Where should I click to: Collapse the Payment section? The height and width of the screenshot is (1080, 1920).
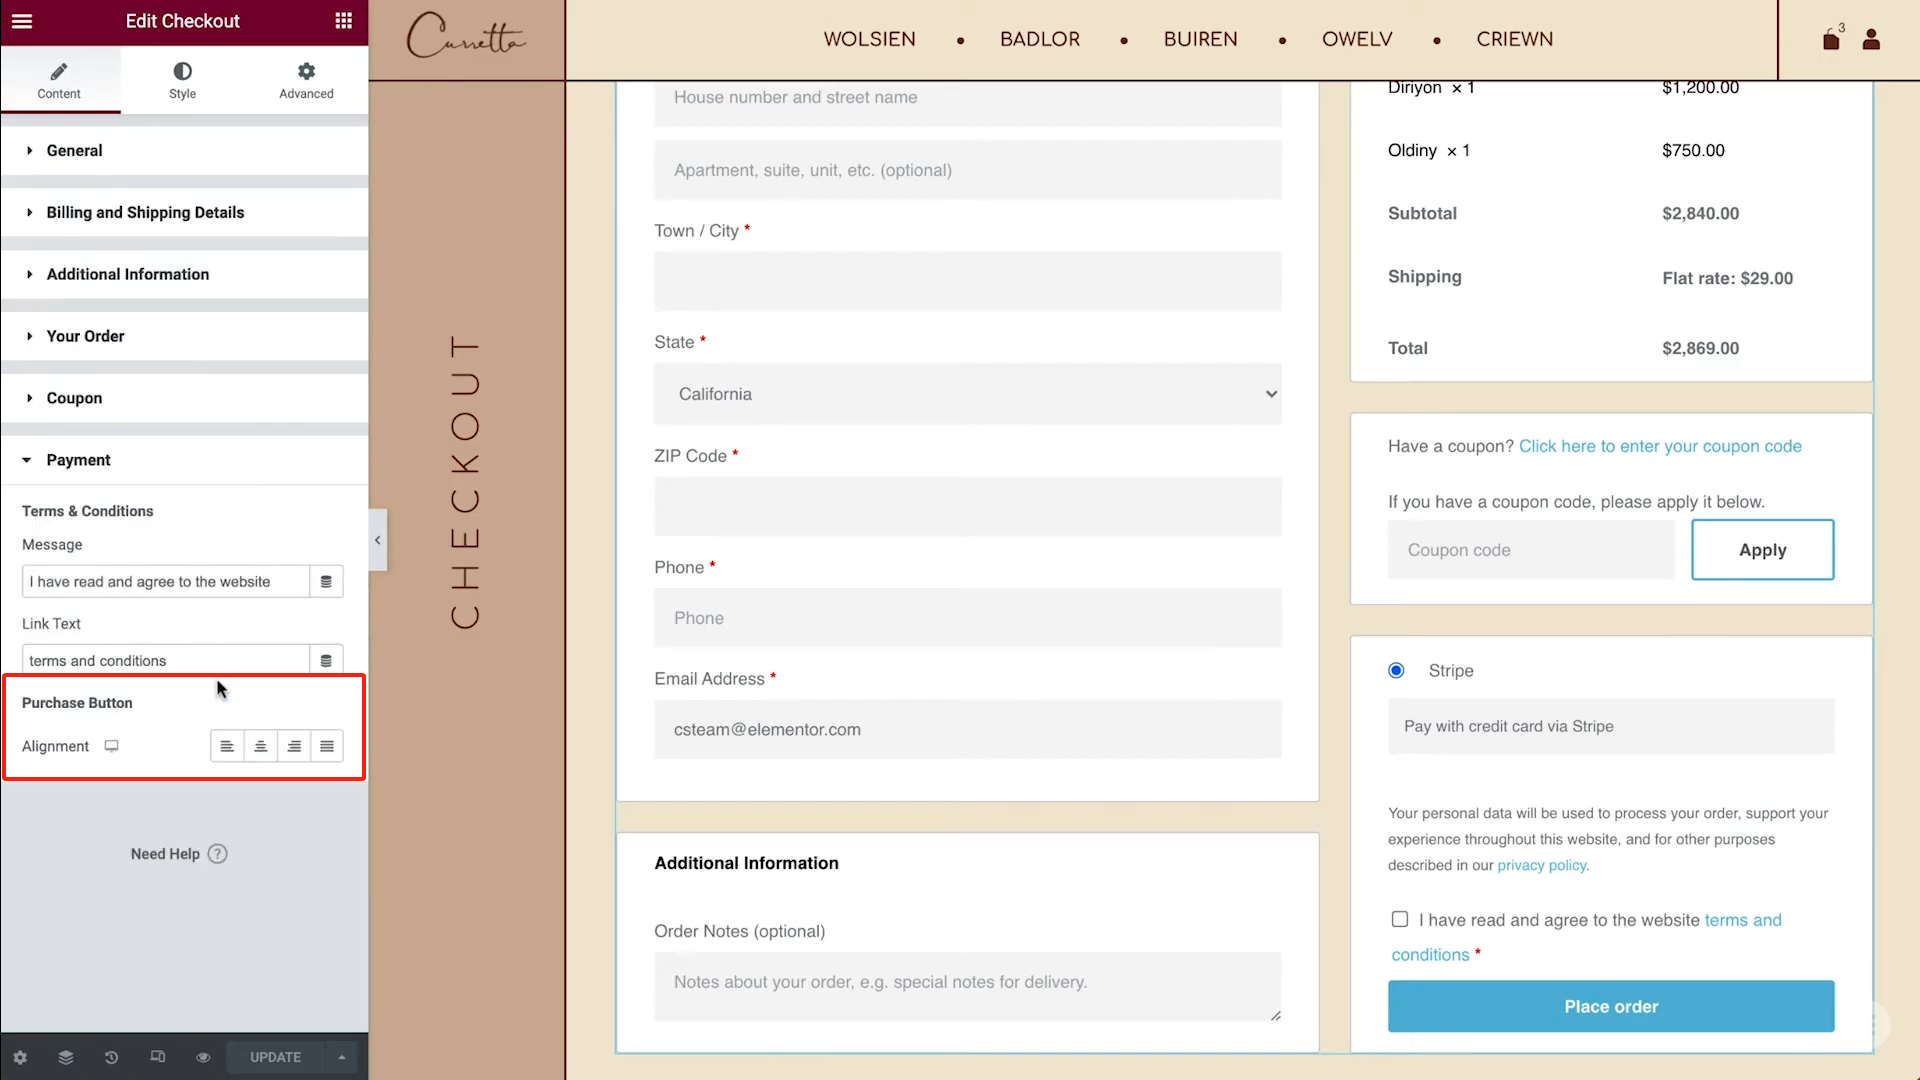[x=78, y=460]
